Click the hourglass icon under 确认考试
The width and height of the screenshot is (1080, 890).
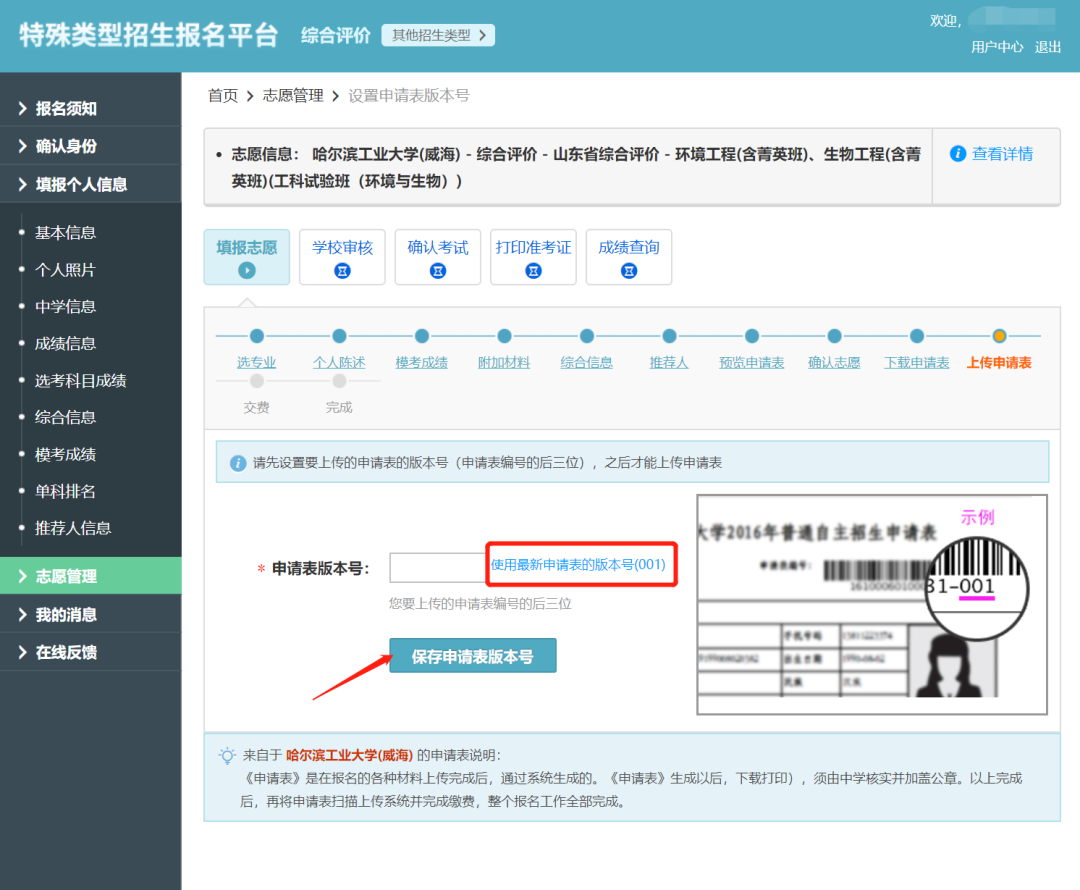(438, 271)
